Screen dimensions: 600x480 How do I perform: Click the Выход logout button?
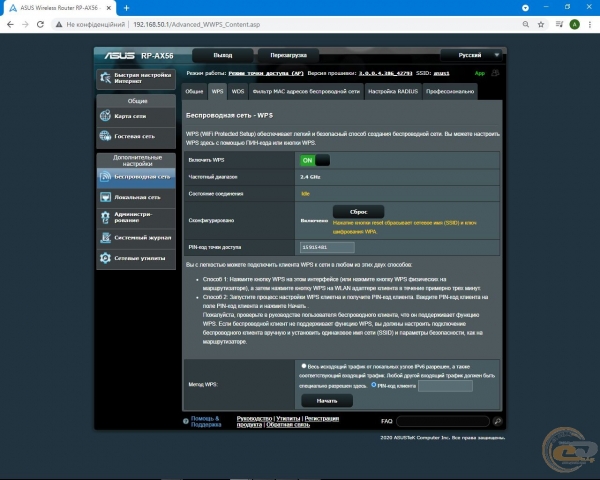(x=223, y=55)
